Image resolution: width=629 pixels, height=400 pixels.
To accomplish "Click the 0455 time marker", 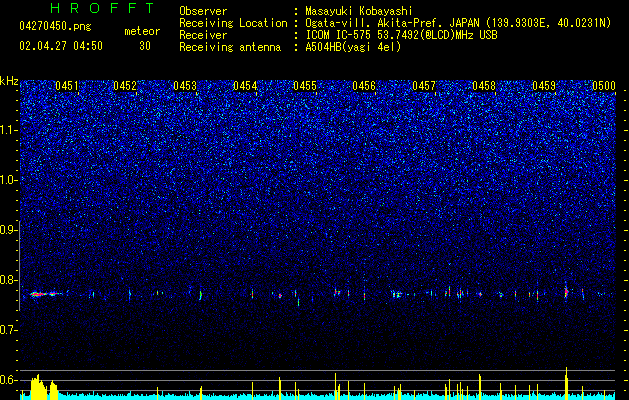I will pos(304,86).
